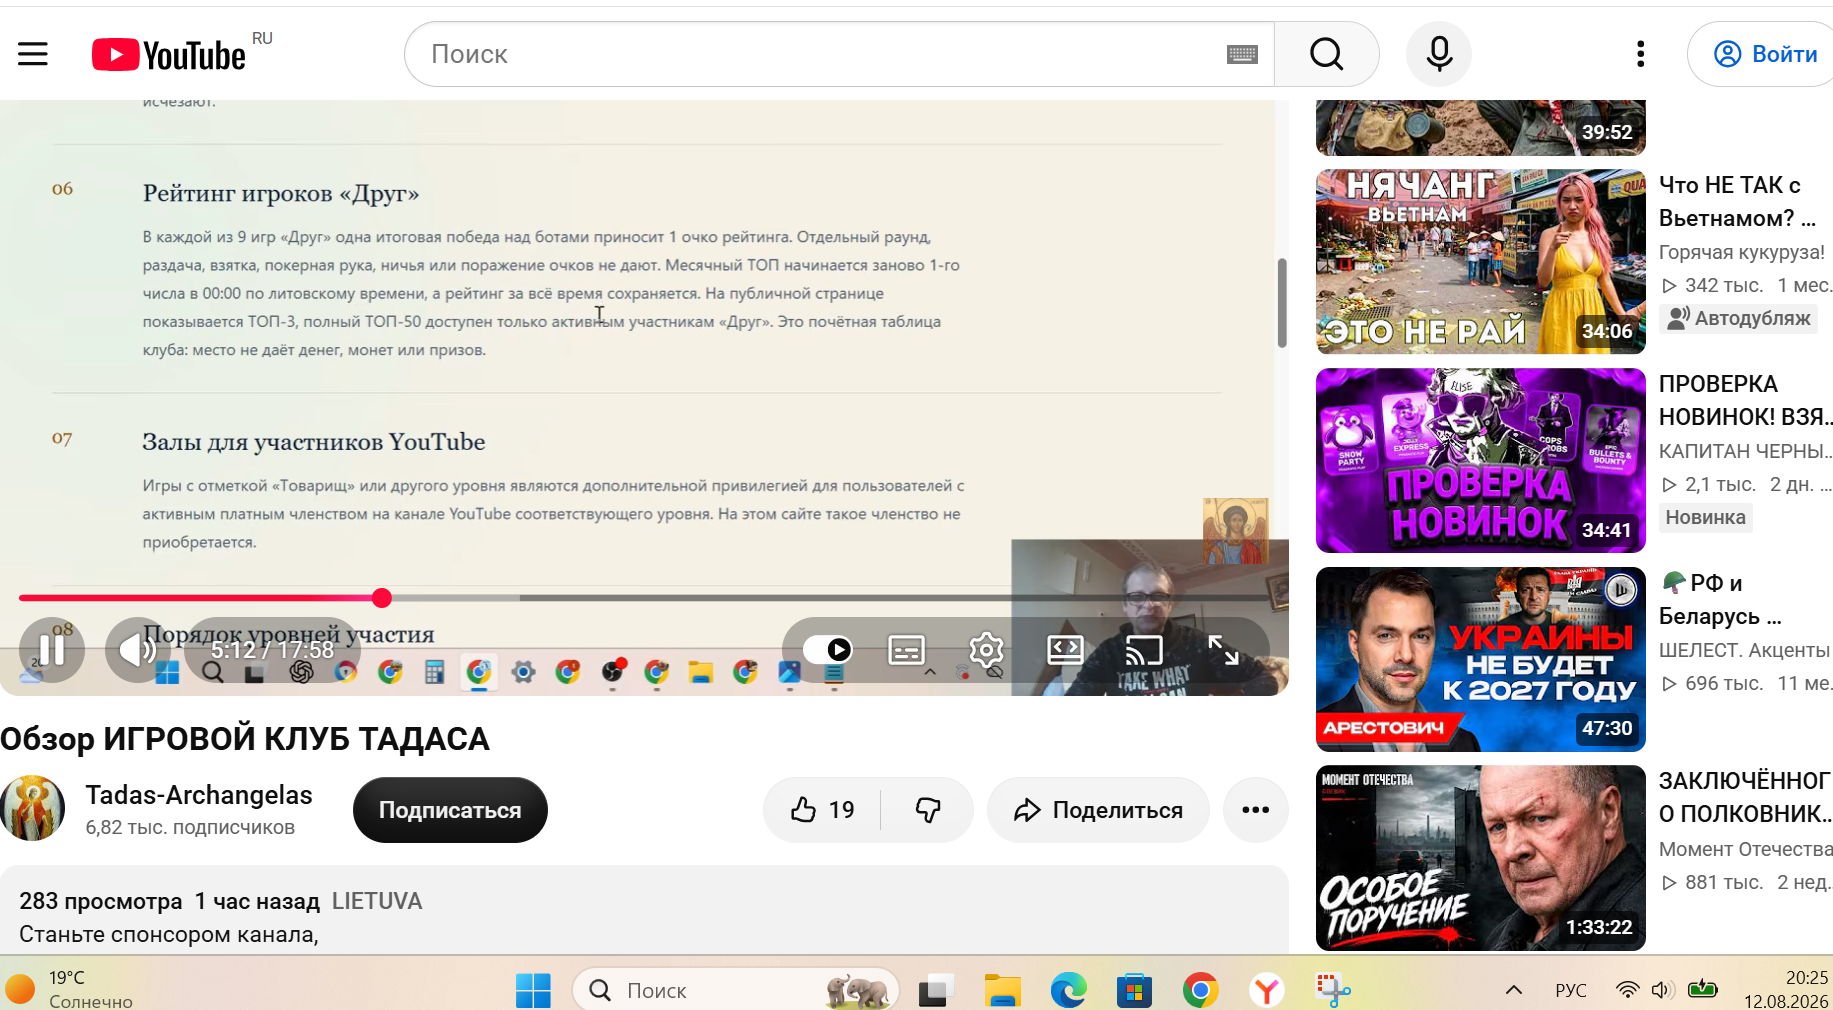Switch to Google Chrome on the taskbar
The width and height of the screenshot is (1833, 1010).
[x=1200, y=990]
